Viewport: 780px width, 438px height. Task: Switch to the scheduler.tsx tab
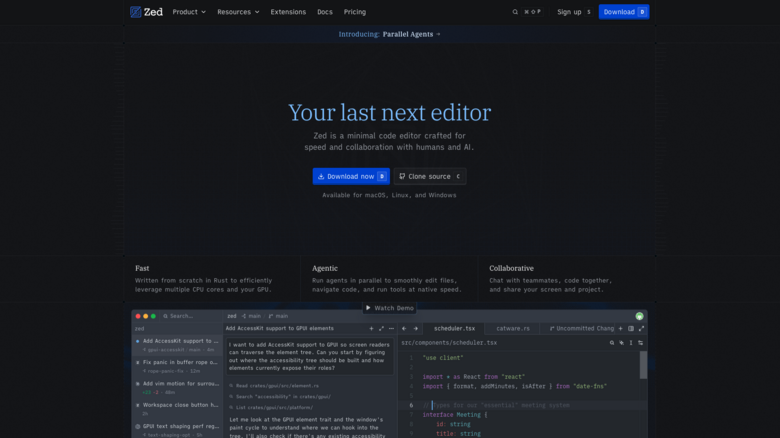[454, 328]
